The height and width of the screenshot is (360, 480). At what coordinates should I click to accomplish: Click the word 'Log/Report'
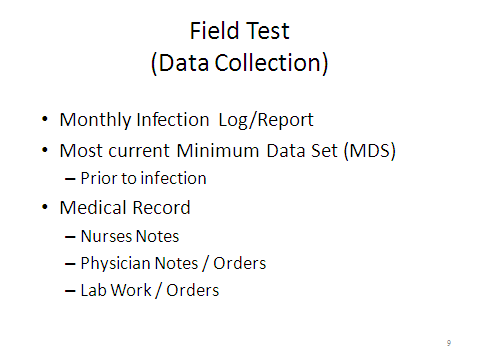point(266,120)
